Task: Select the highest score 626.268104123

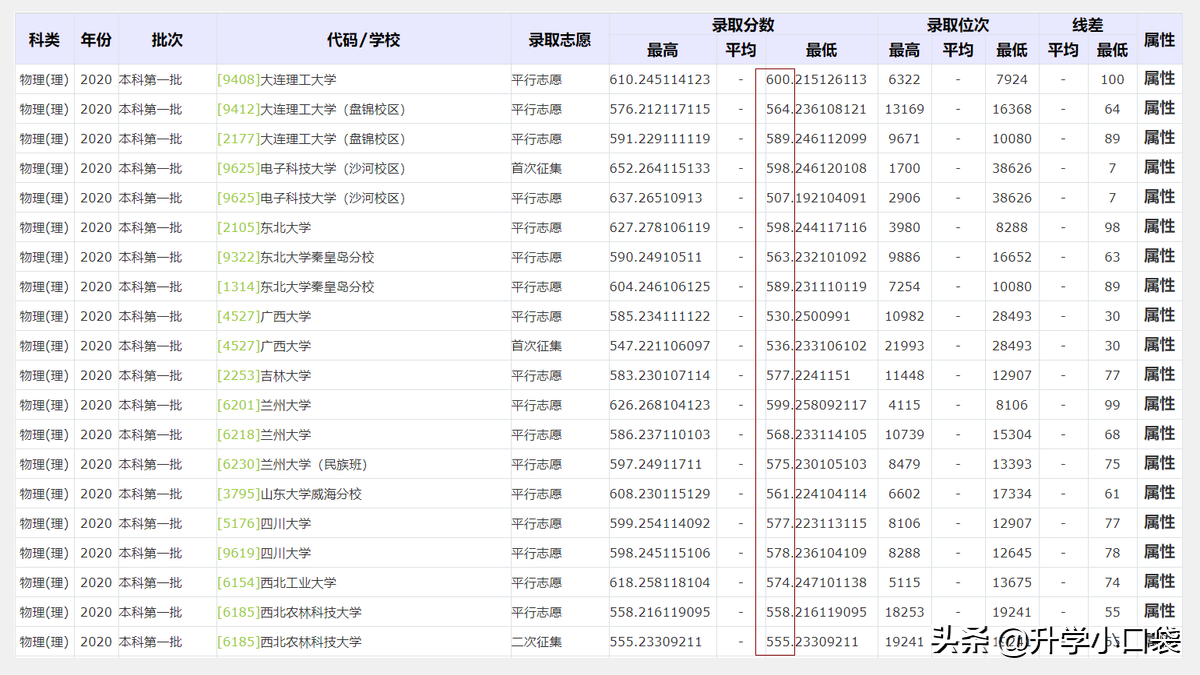Action: [x=660, y=405]
